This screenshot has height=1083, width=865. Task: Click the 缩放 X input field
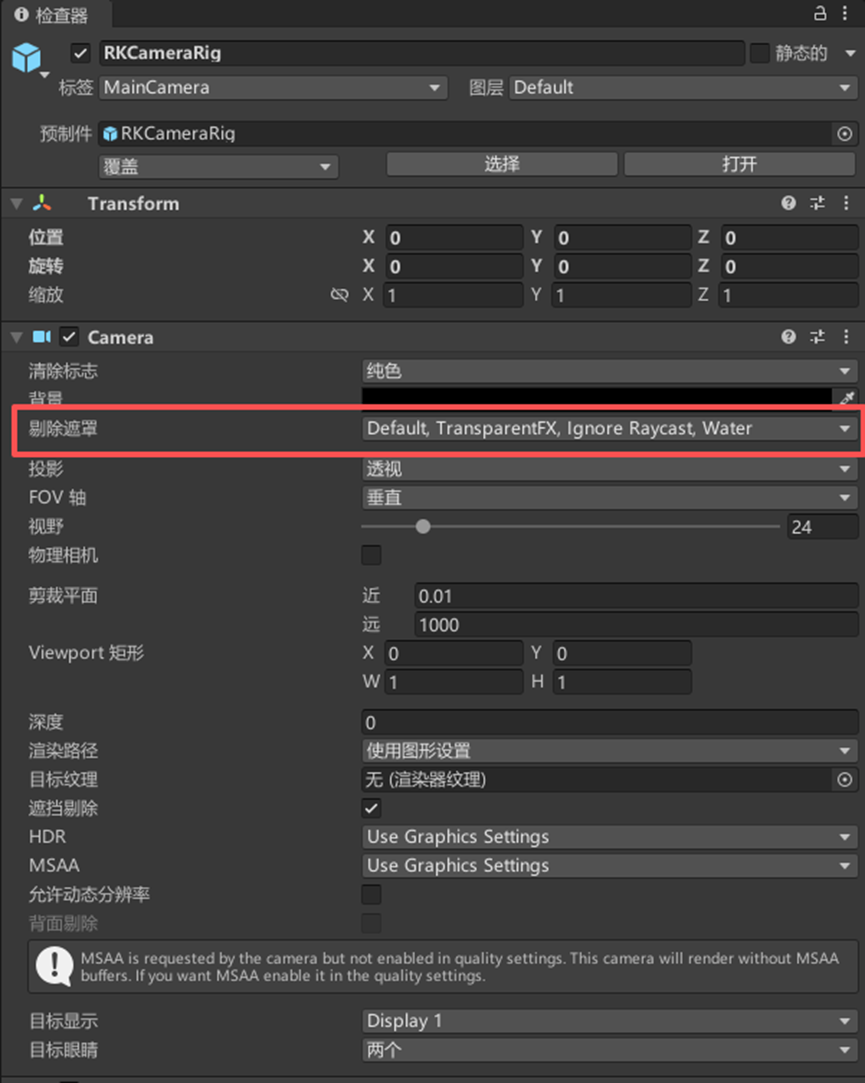pos(454,296)
